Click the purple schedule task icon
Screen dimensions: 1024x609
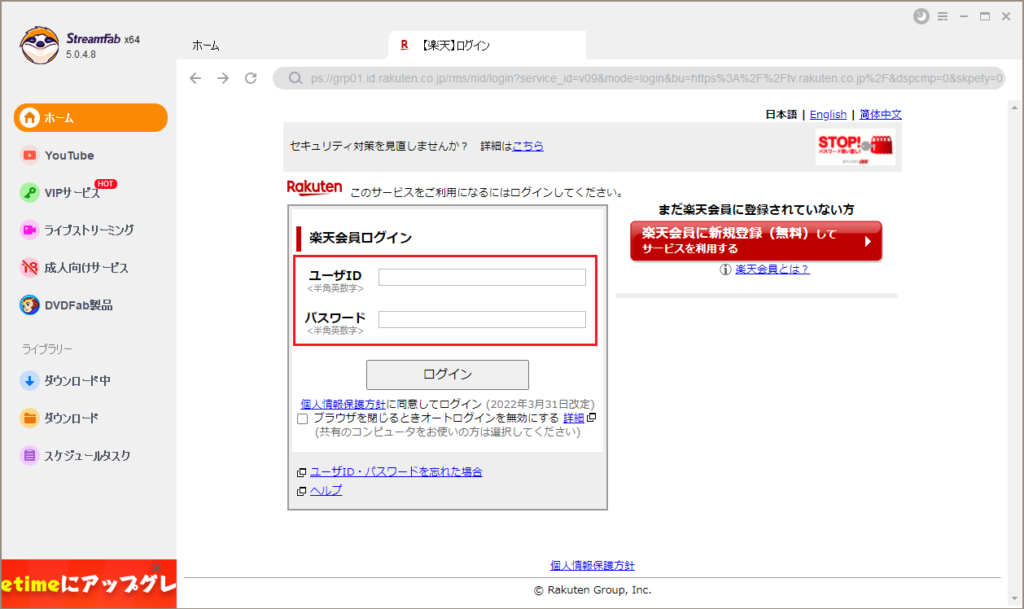point(29,456)
